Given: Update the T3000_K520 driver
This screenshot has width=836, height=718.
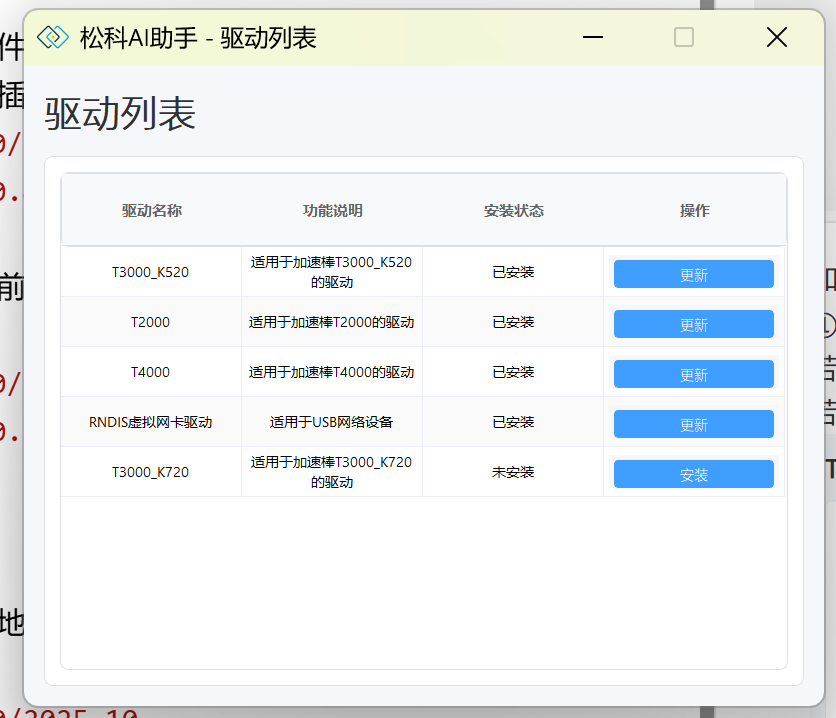Looking at the screenshot, I should (693, 275).
